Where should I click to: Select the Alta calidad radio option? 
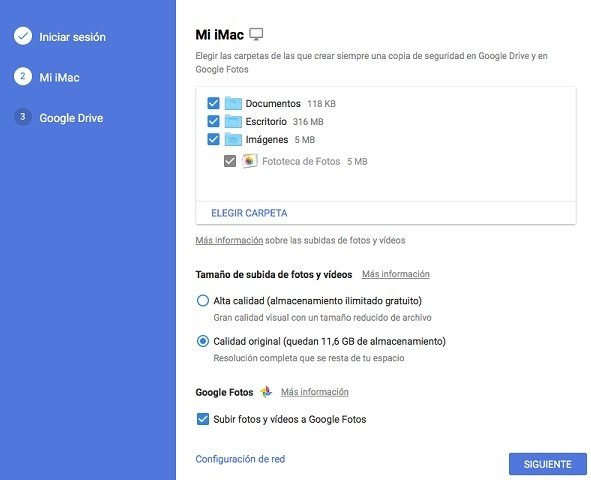(203, 301)
